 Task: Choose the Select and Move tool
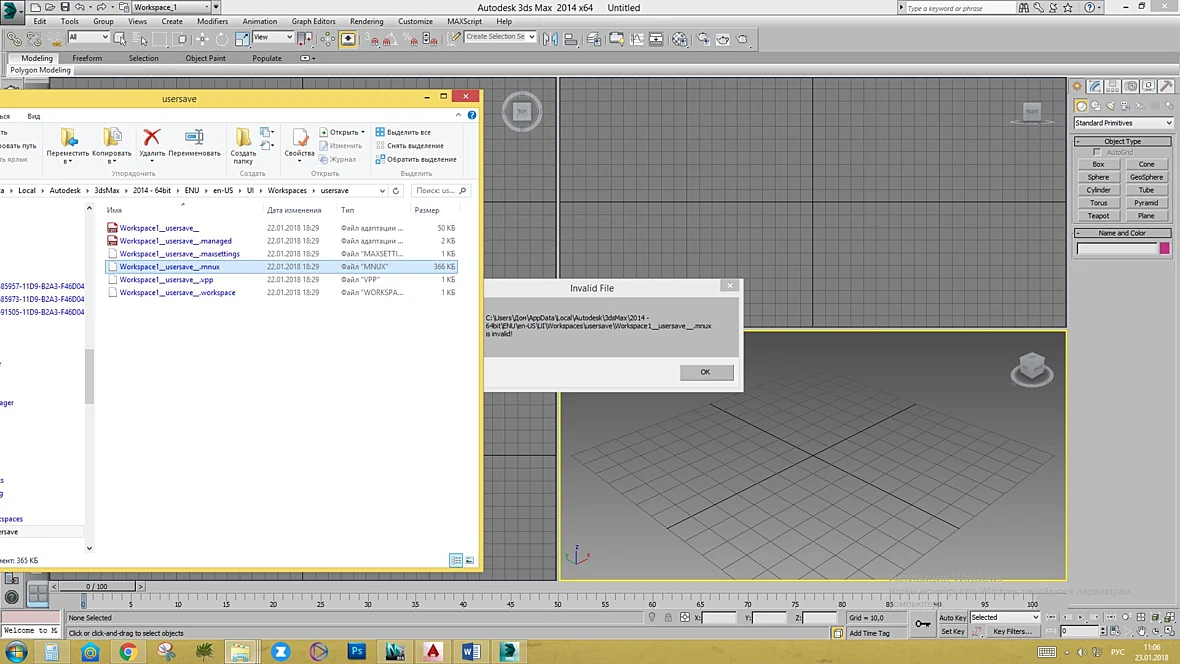[202, 38]
